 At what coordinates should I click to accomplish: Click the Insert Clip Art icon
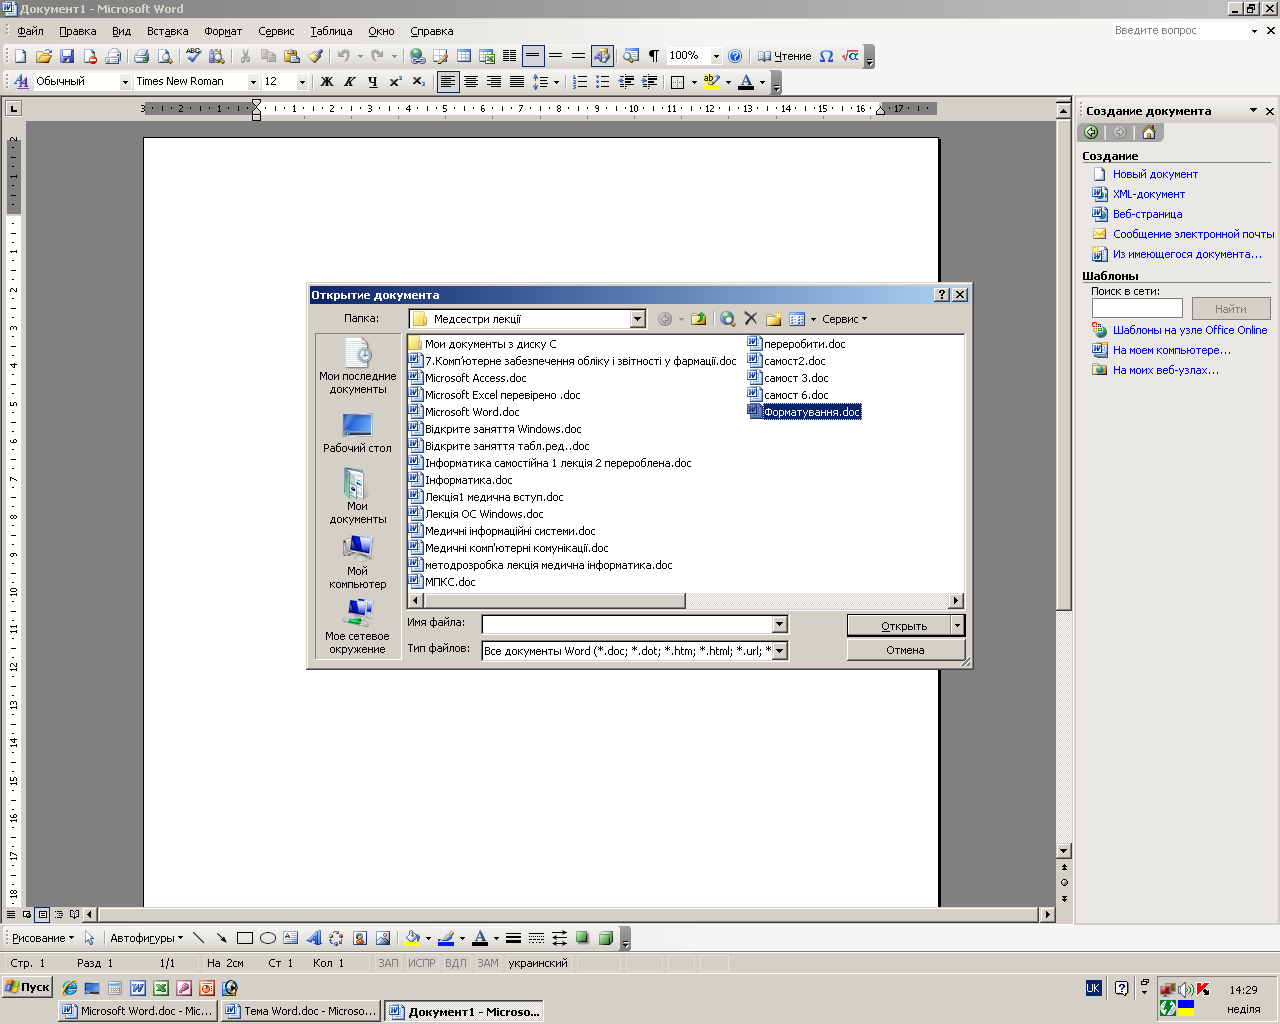coord(359,938)
